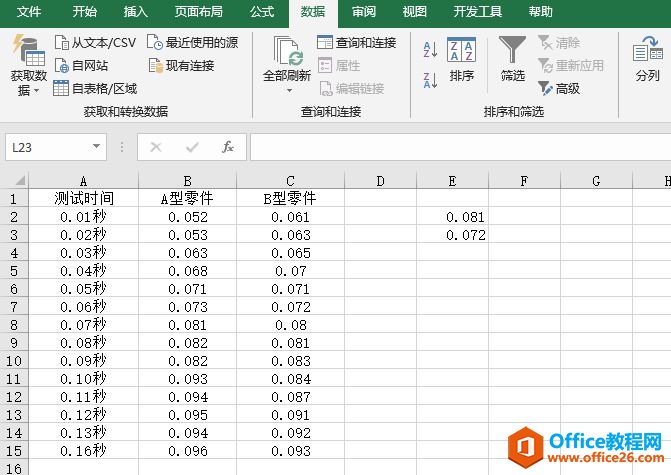The image size is (671, 475).
Task: Select cell E3 containing 0.072
Action: point(452,235)
